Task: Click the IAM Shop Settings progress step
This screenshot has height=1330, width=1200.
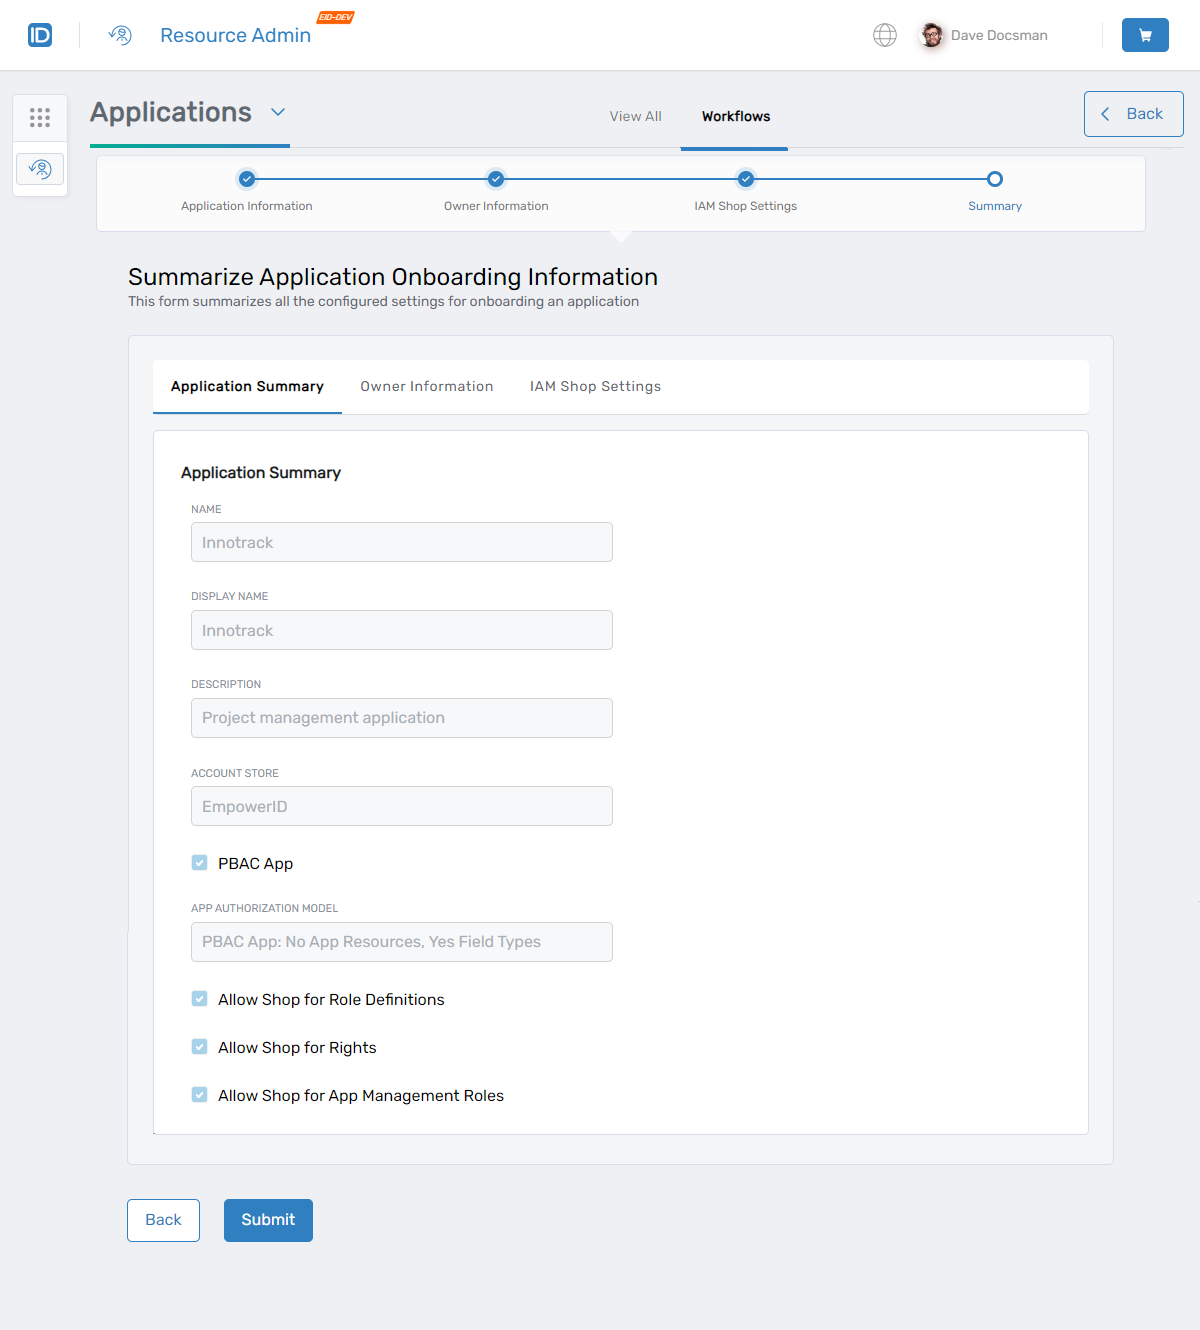Action: (745, 179)
